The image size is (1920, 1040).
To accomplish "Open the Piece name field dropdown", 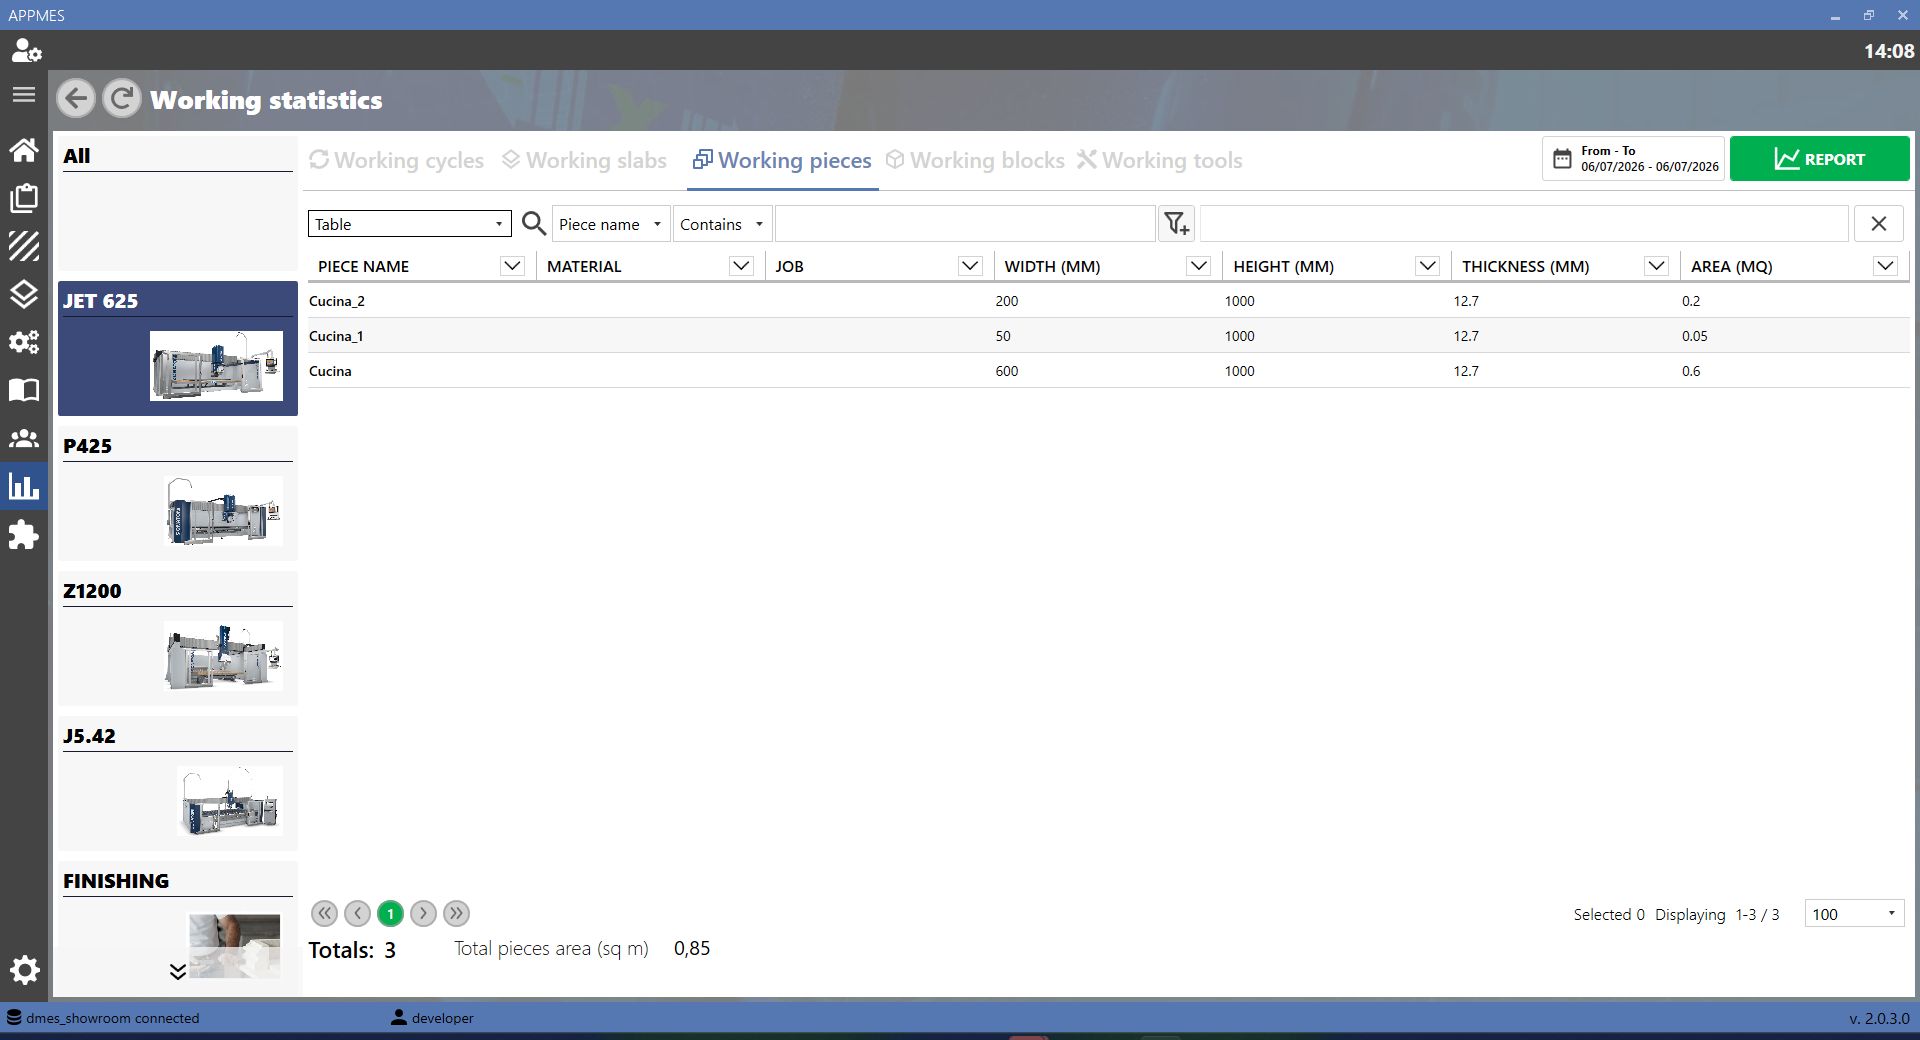I will tap(611, 224).
